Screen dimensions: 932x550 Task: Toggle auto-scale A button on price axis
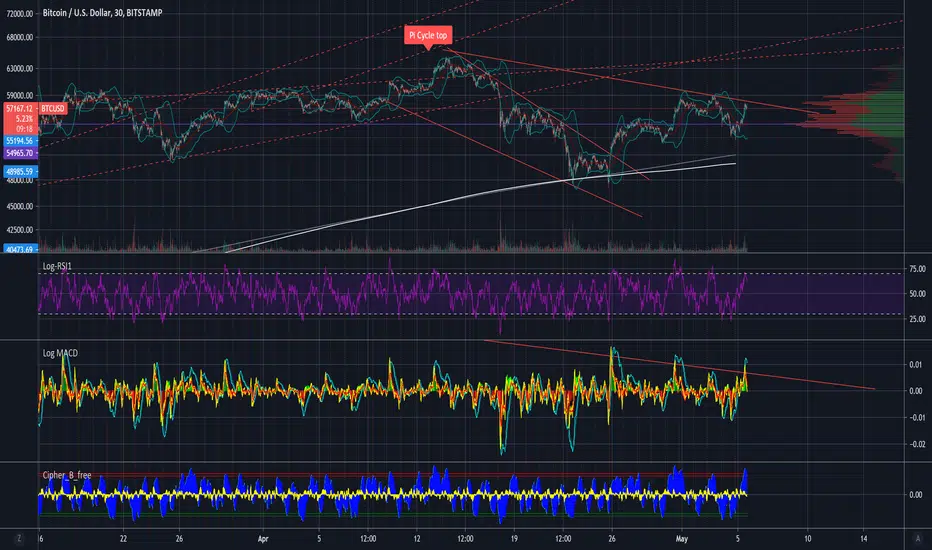(917, 539)
